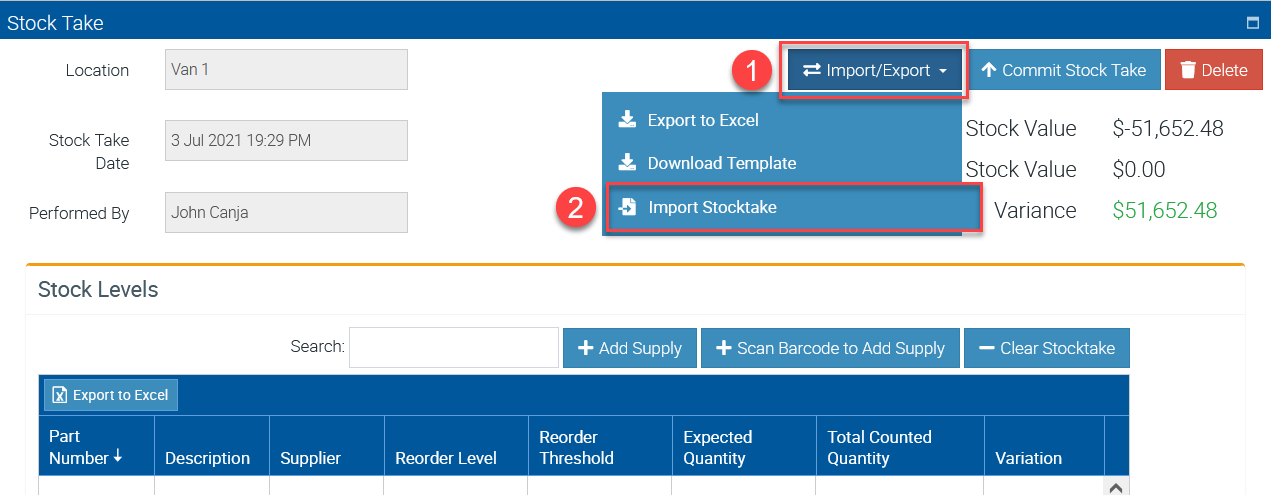Click the Clear Stocktake button
This screenshot has height=495, width=1271.
pyautogui.click(x=1046, y=348)
